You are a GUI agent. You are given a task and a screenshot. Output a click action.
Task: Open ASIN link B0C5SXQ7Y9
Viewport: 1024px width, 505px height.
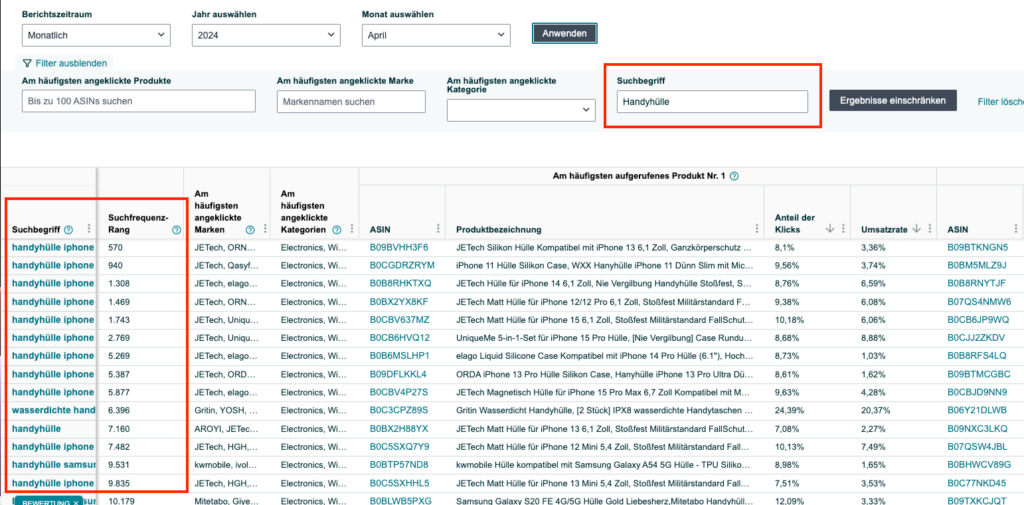tap(400, 446)
